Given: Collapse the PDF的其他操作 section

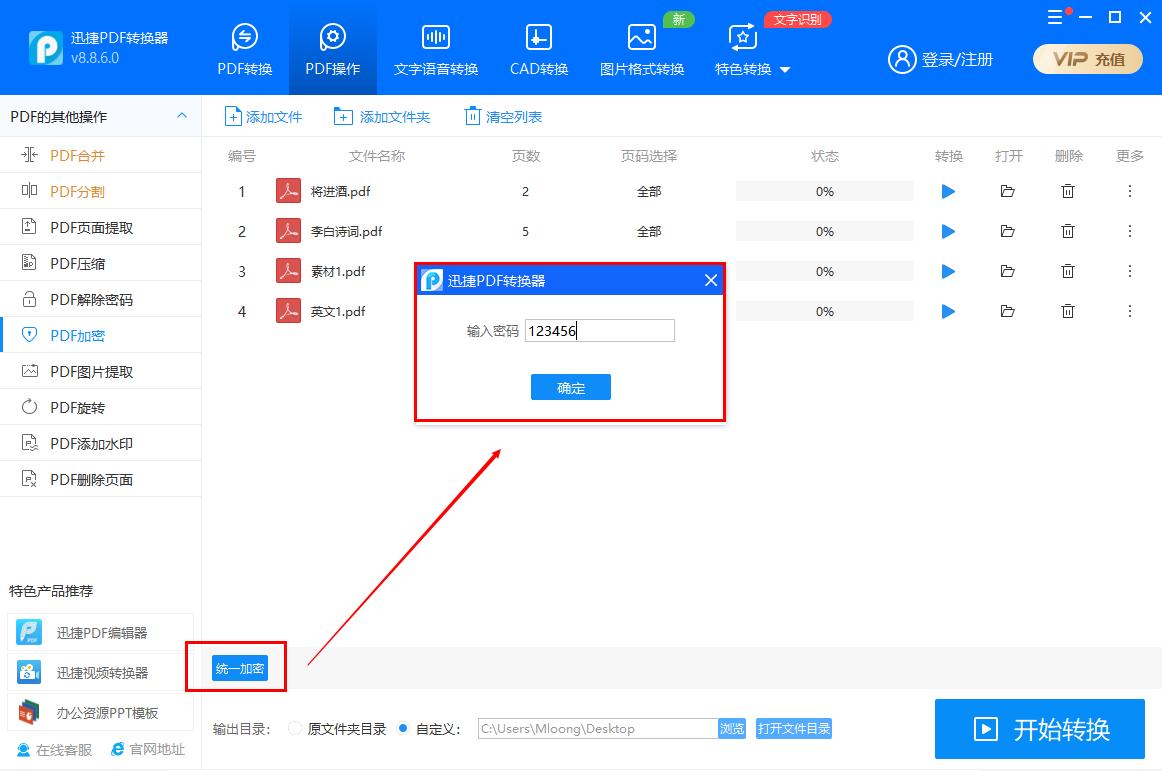Looking at the screenshot, I should 182,116.
